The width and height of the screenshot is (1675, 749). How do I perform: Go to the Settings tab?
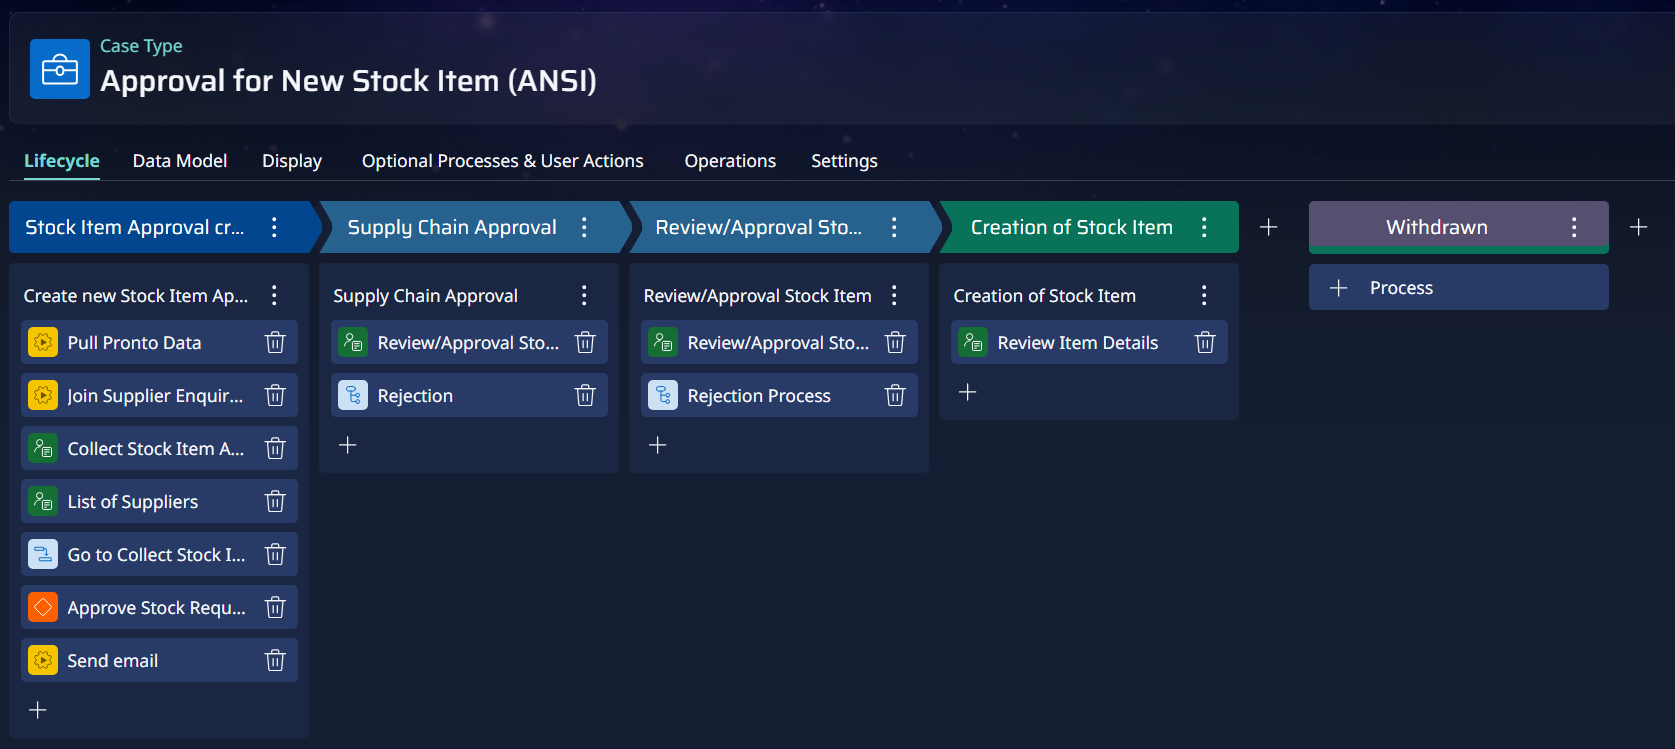[x=844, y=161]
